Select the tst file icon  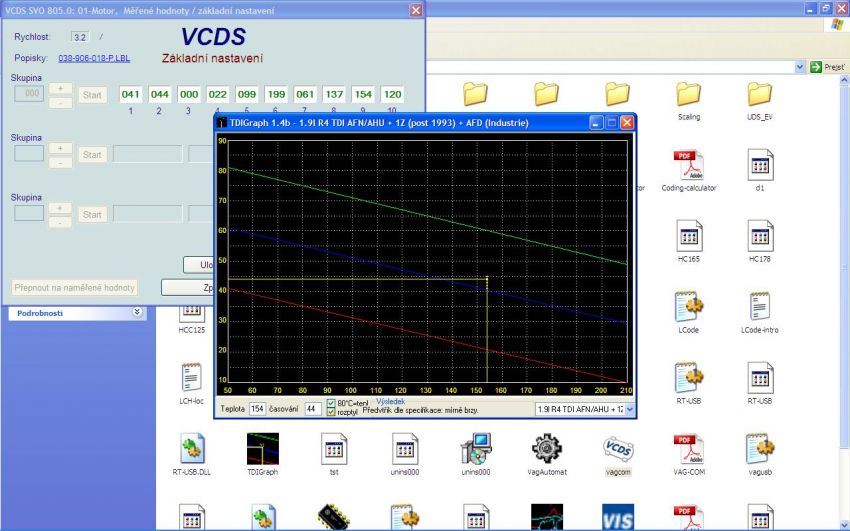click(333, 449)
